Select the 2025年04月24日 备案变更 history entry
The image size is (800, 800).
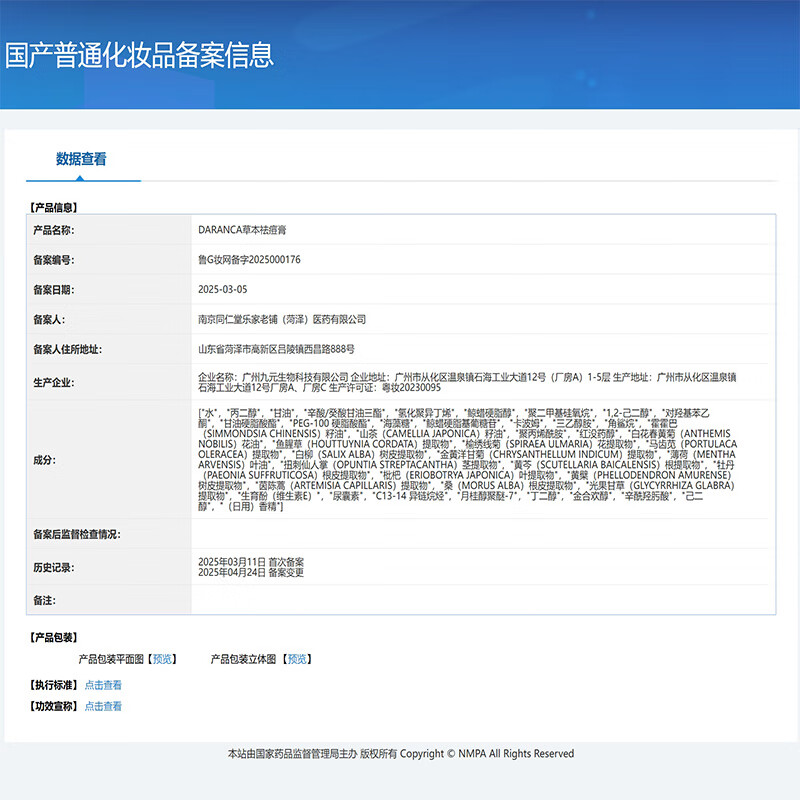251,573
